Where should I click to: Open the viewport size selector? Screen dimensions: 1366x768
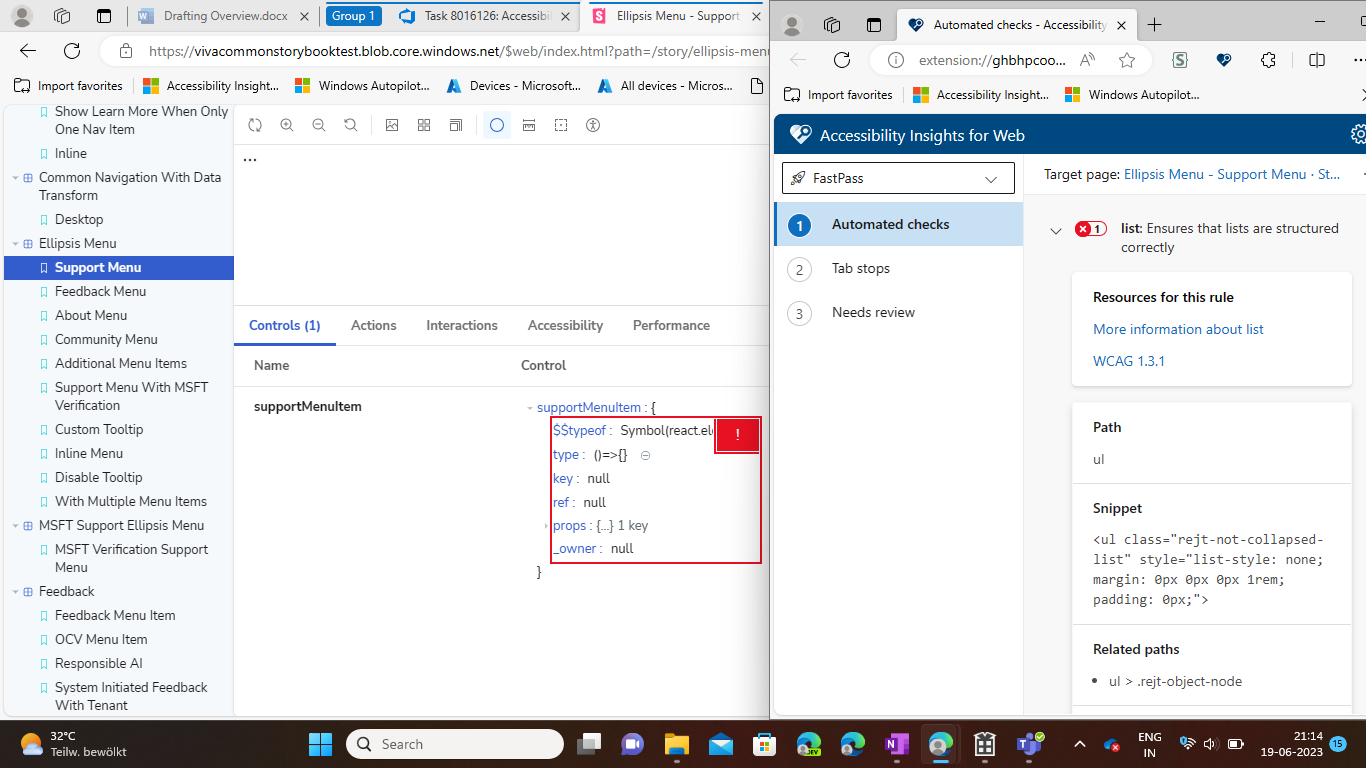pyautogui.click(x=455, y=125)
